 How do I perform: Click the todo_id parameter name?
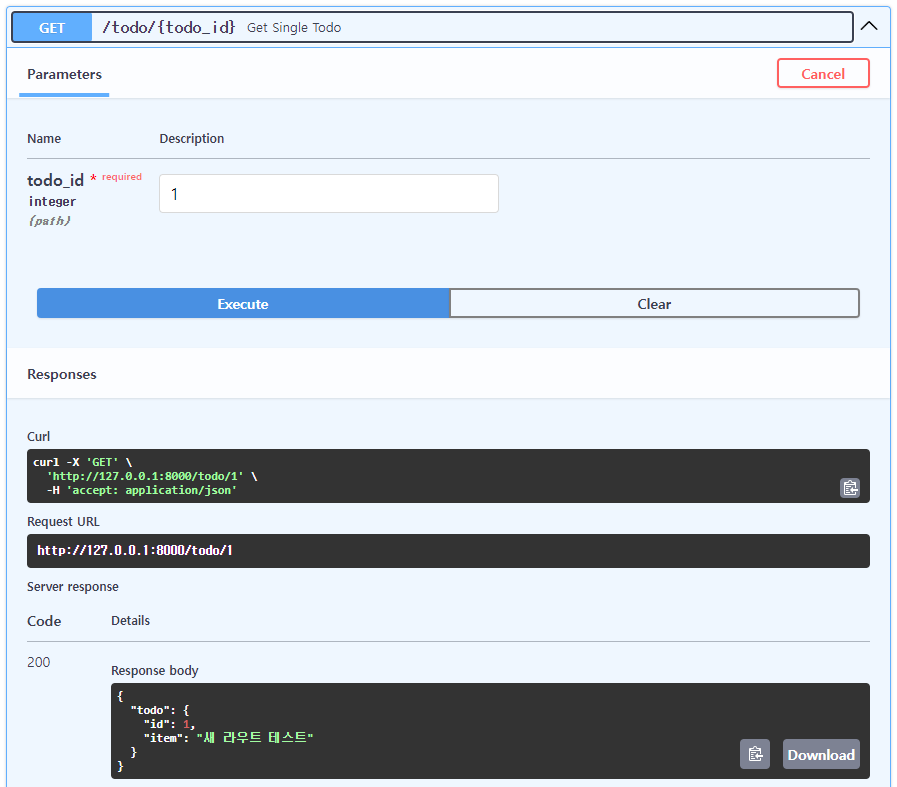(55, 180)
